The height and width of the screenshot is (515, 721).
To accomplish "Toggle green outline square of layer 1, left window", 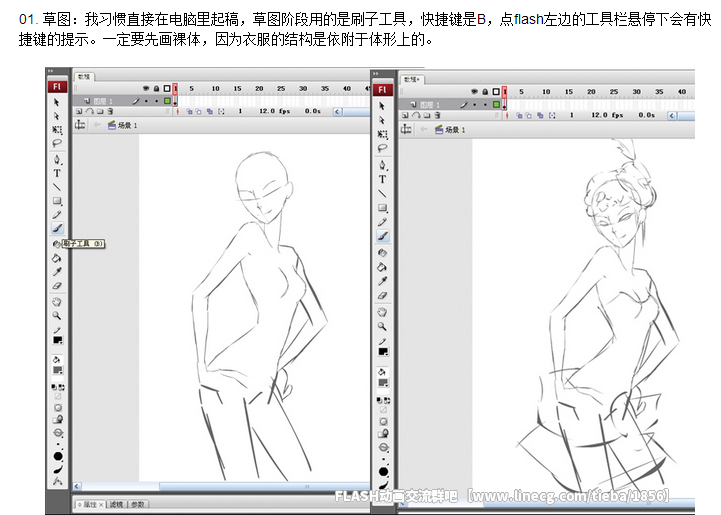I will (x=167, y=101).
